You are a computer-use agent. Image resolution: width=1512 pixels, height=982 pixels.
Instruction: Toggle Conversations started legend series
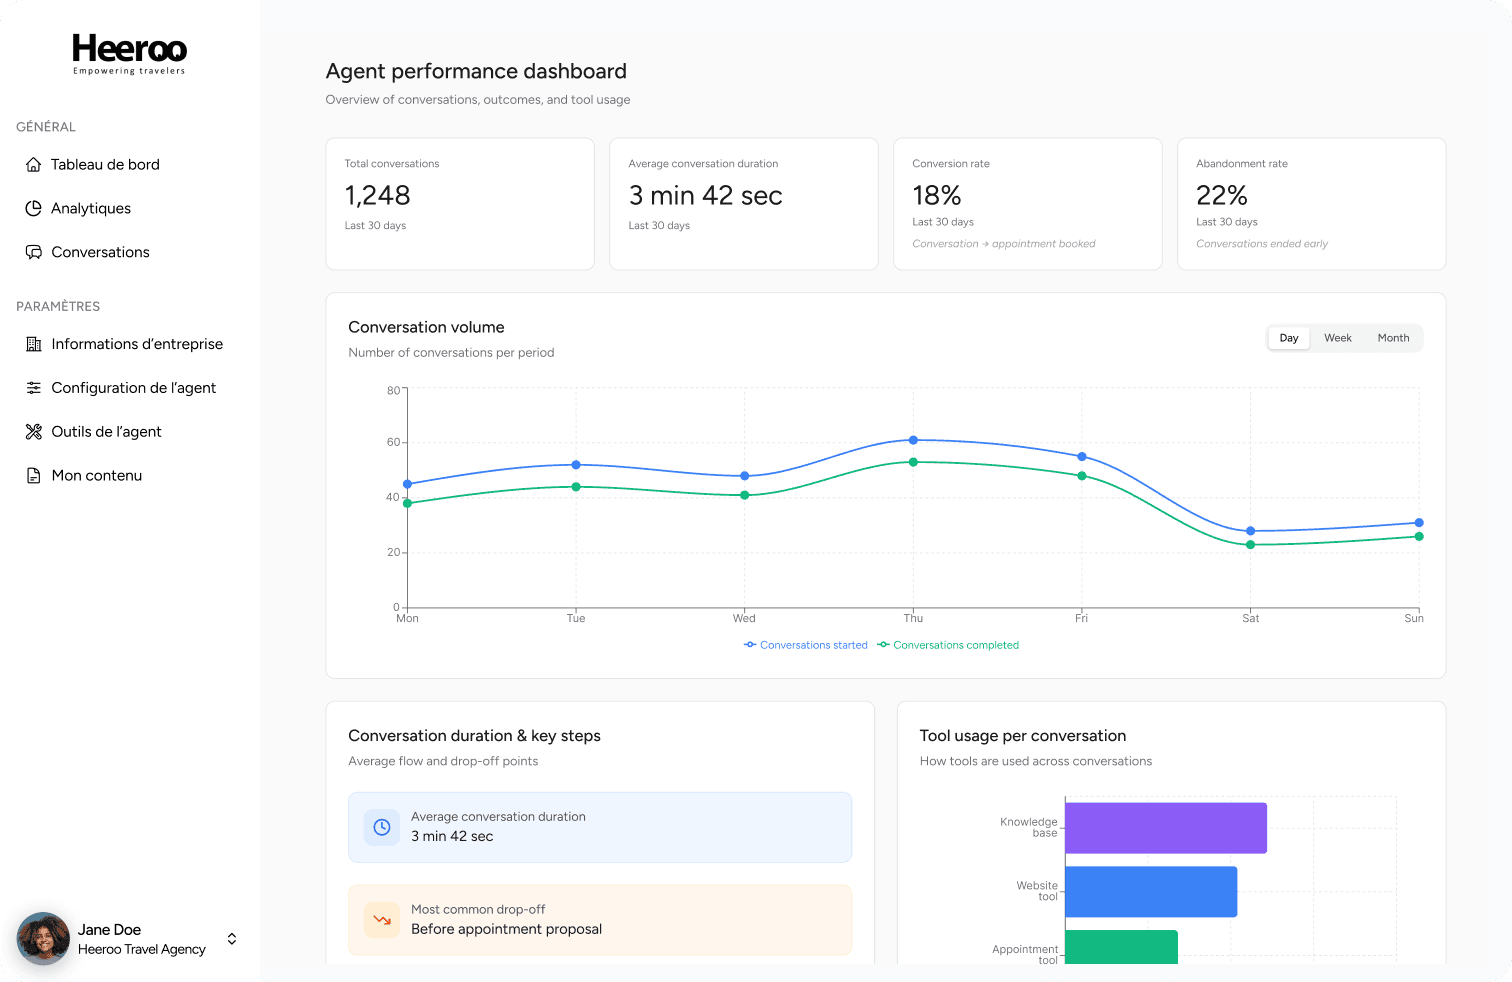[x=806, y=645]
